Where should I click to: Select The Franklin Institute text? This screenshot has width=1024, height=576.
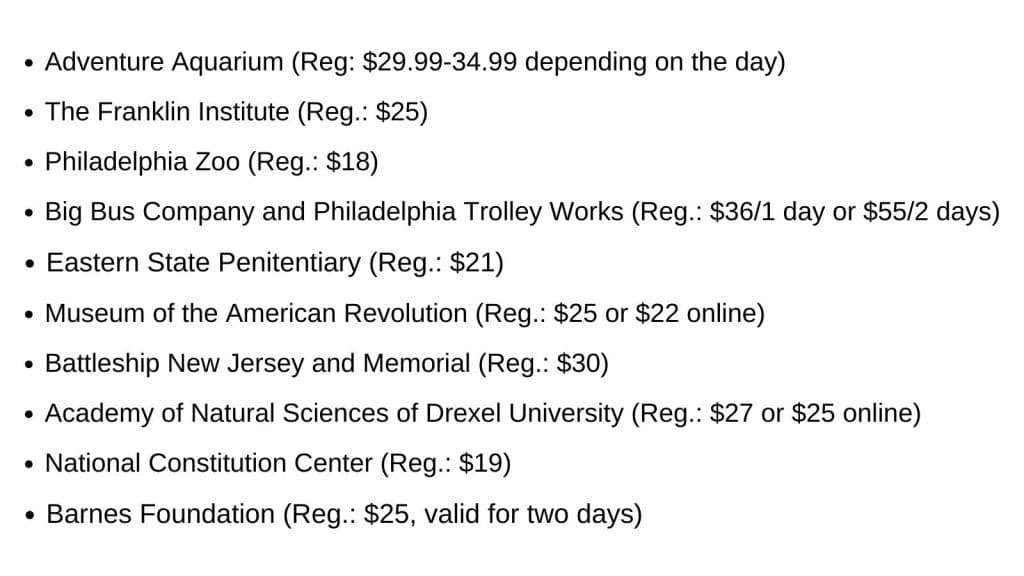[167, 112]
